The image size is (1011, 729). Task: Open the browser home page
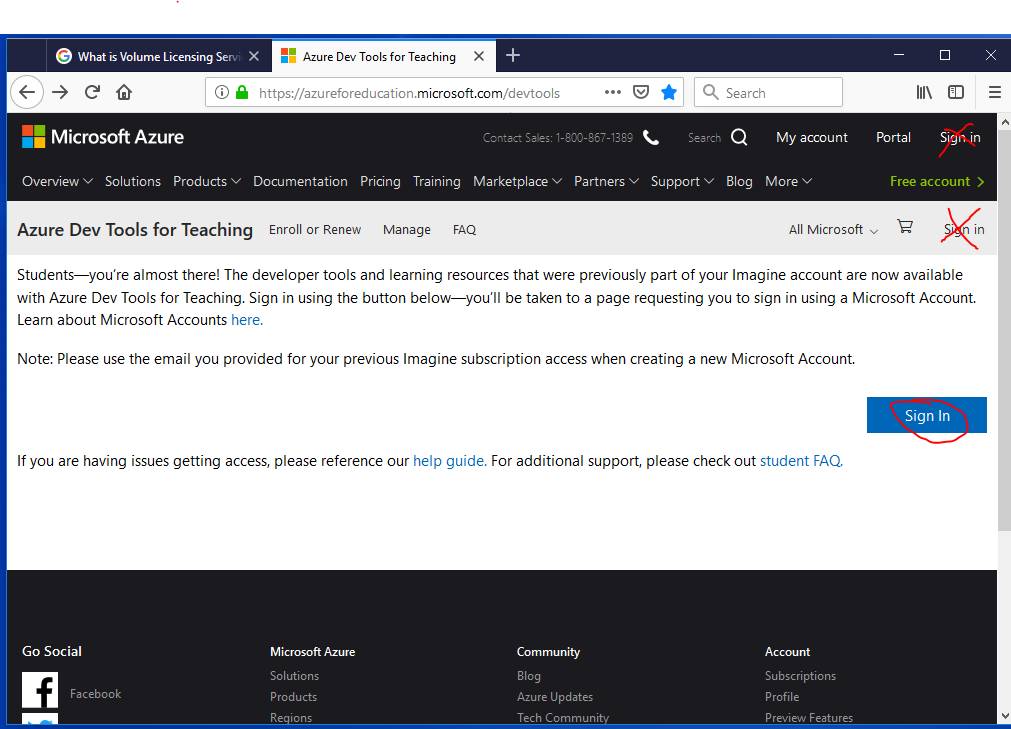pos(124,92)
